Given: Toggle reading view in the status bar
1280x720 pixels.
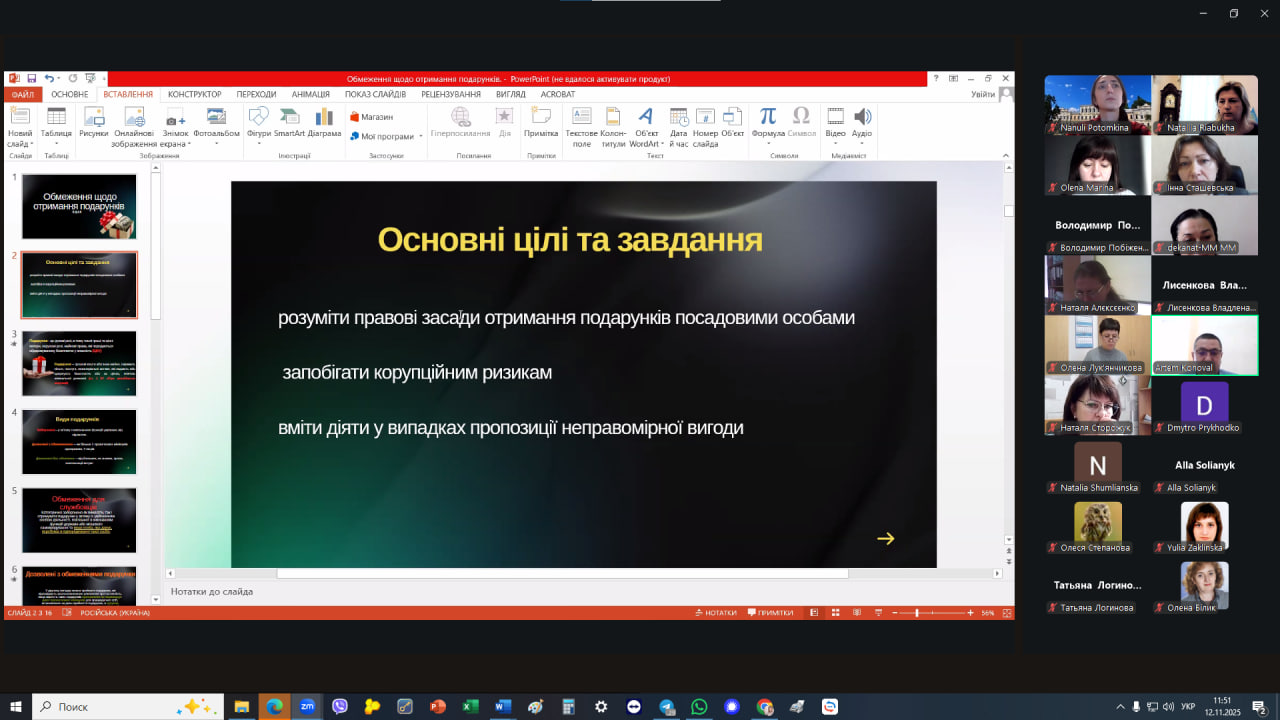Looking at the screenshot, I should (x=855, y=613).
